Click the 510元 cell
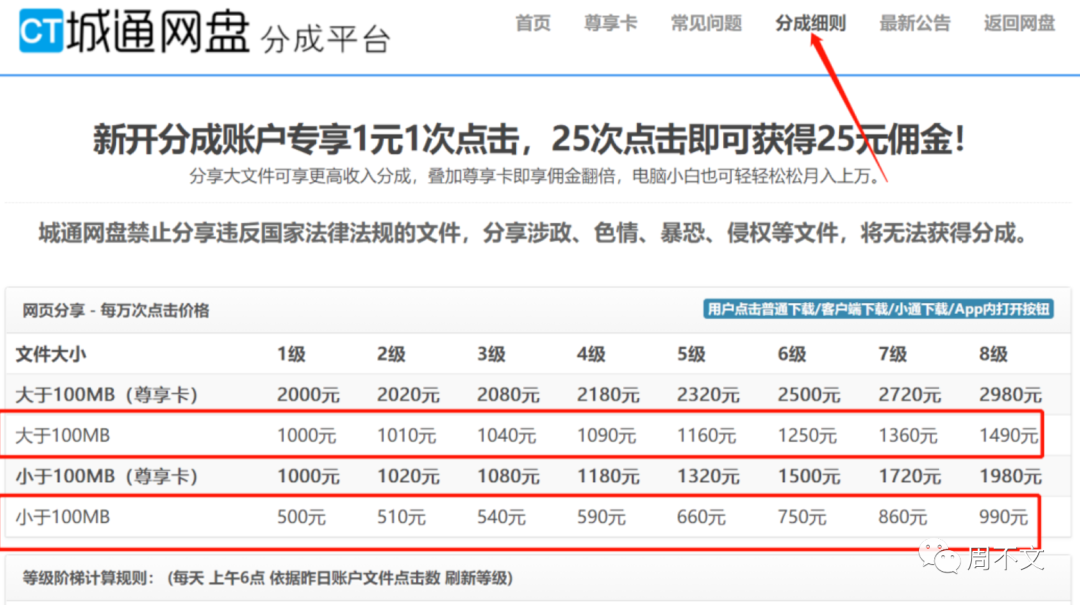 401,517
